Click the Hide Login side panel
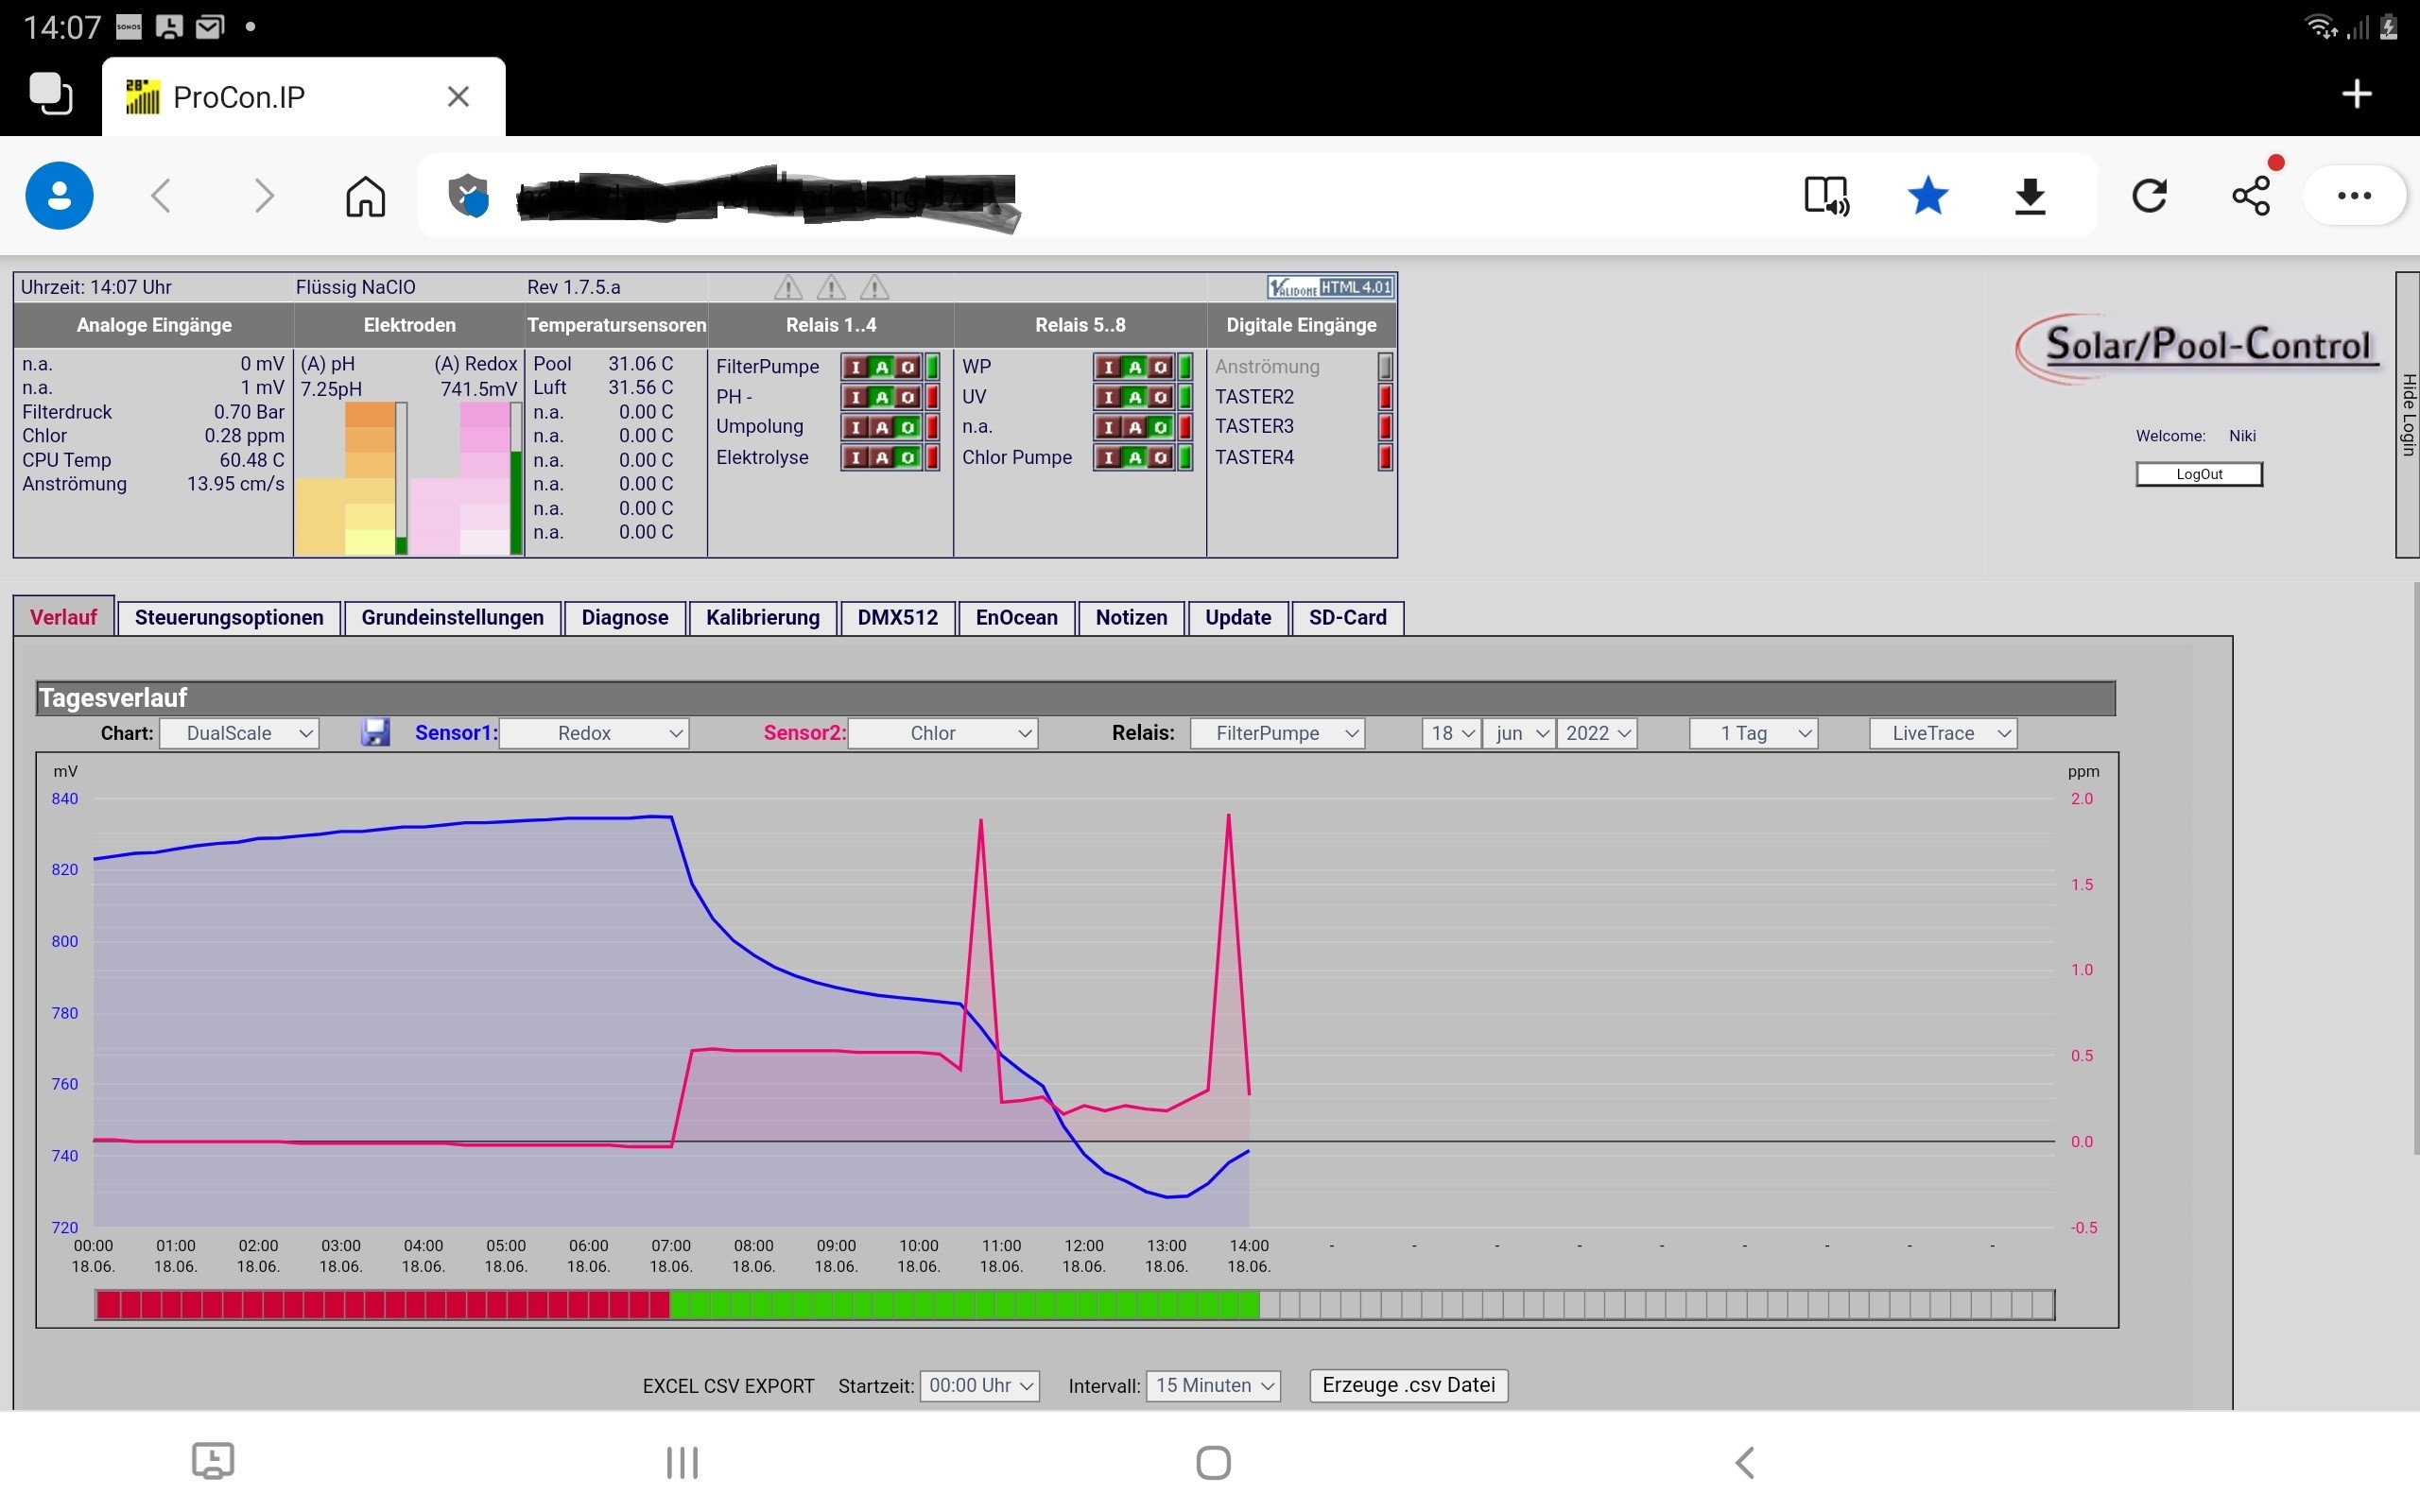 coord(2408,414)
